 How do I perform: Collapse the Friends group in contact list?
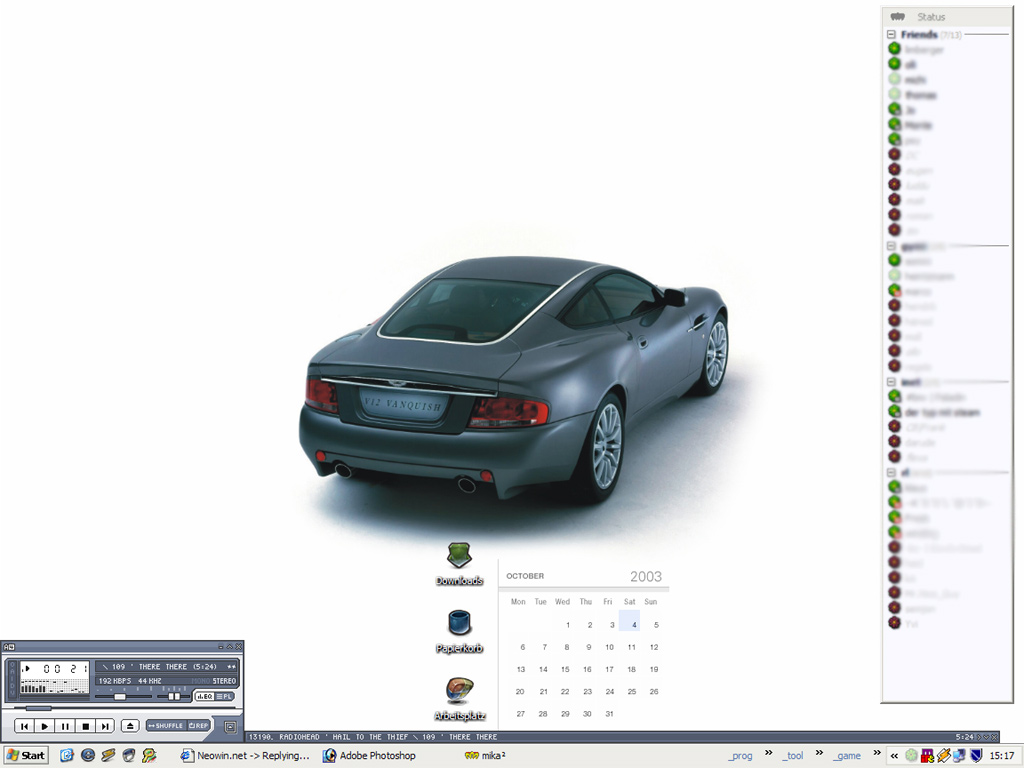(891, 34)
